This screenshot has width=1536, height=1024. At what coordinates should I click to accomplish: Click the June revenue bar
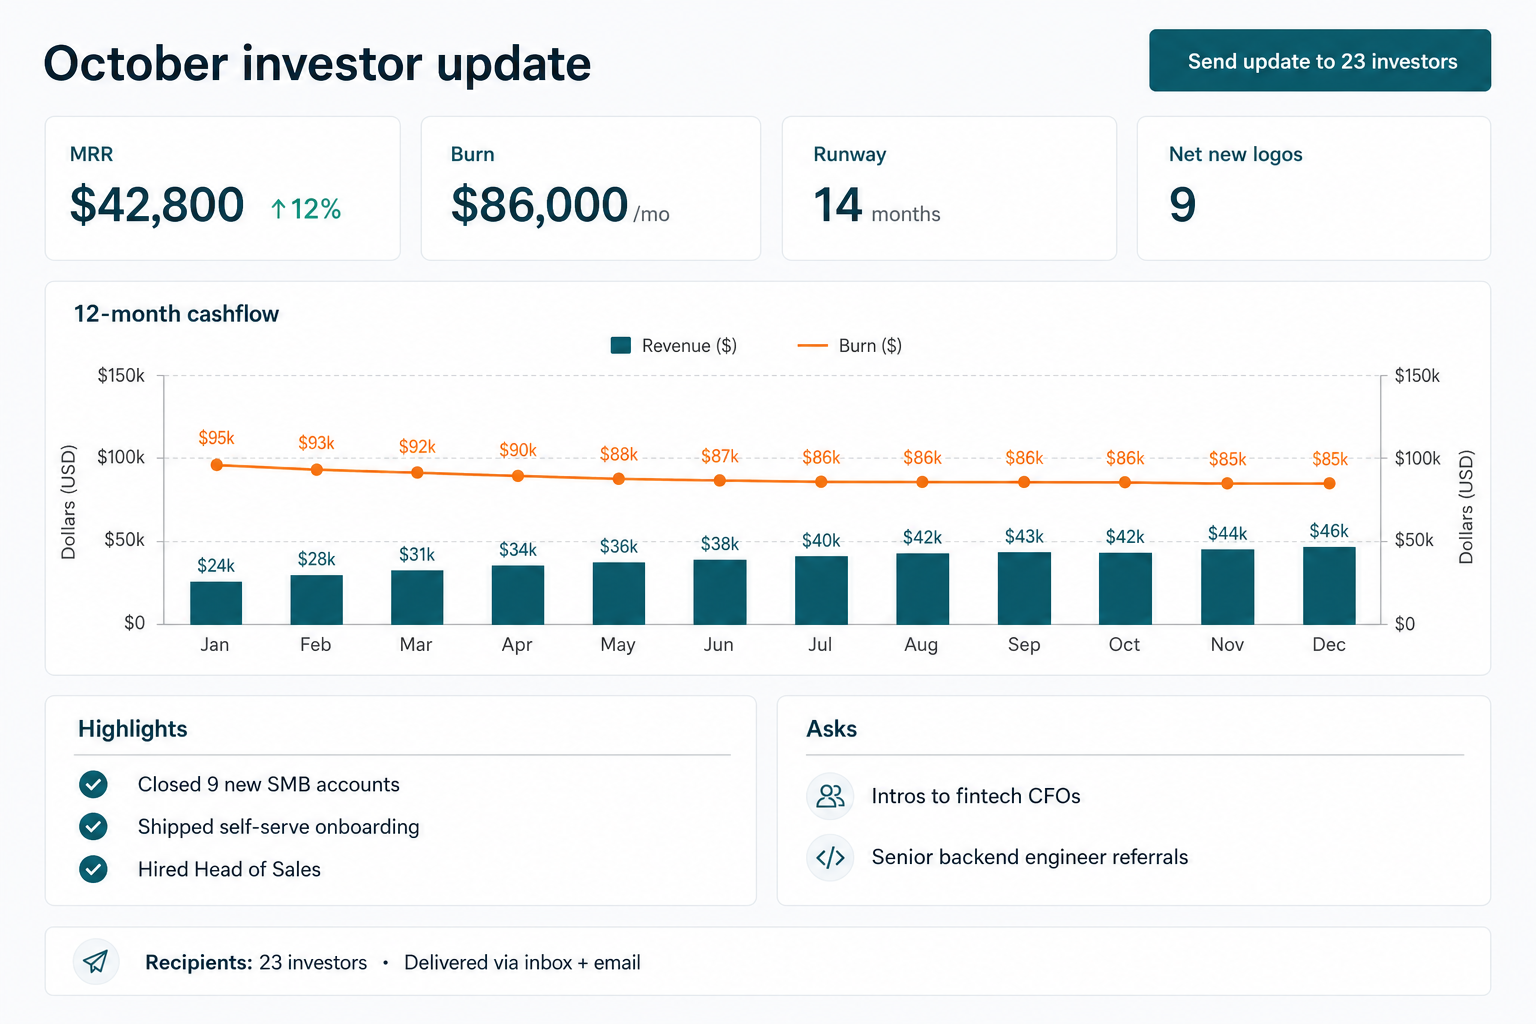tap(720, 592)
